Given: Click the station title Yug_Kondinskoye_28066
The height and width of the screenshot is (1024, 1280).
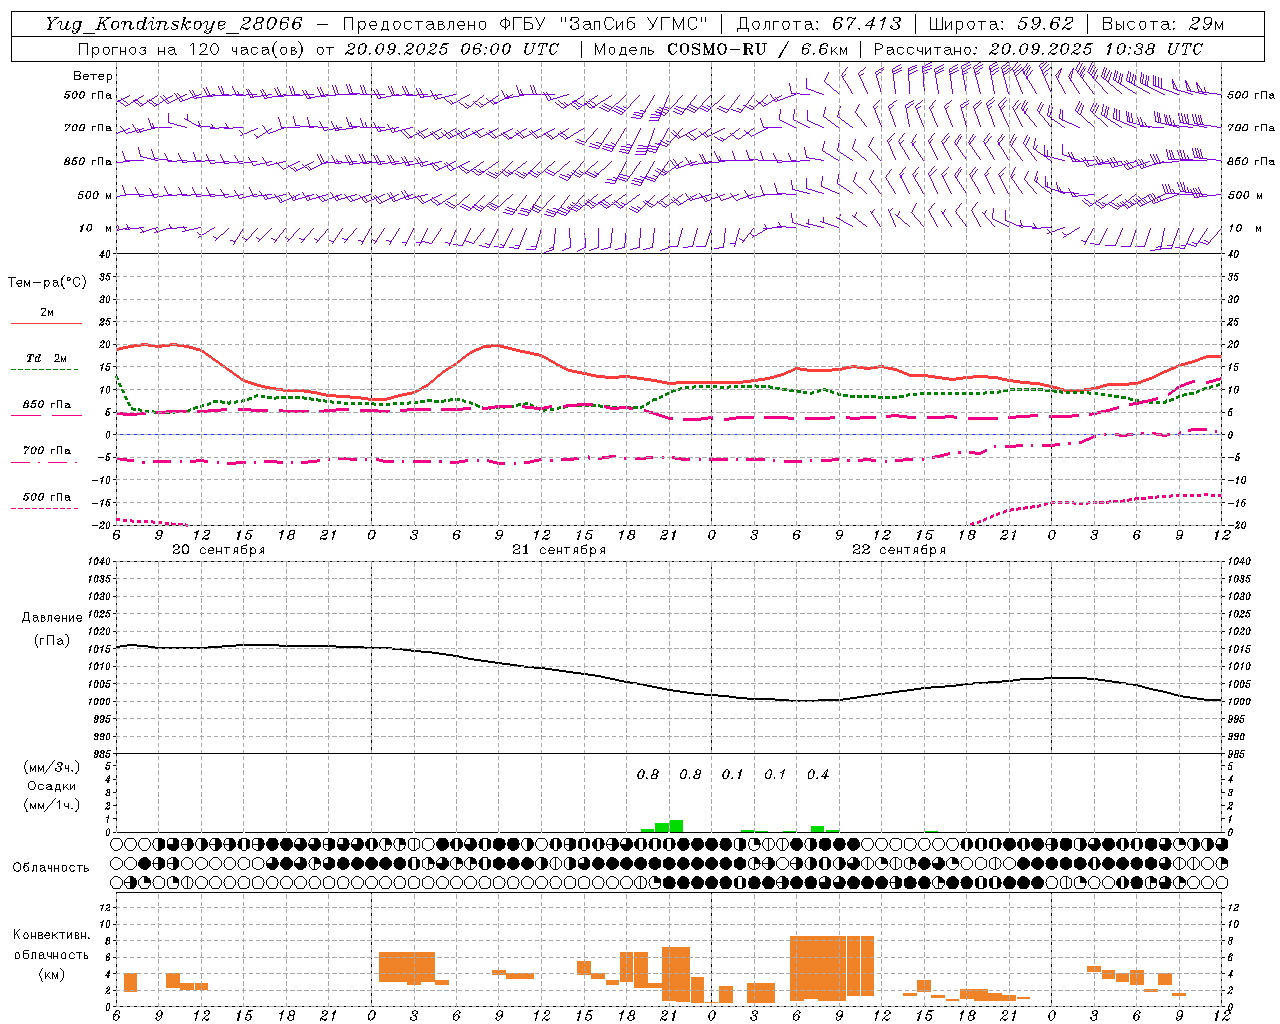Looking at the screenshot, I should coord(174,24).
